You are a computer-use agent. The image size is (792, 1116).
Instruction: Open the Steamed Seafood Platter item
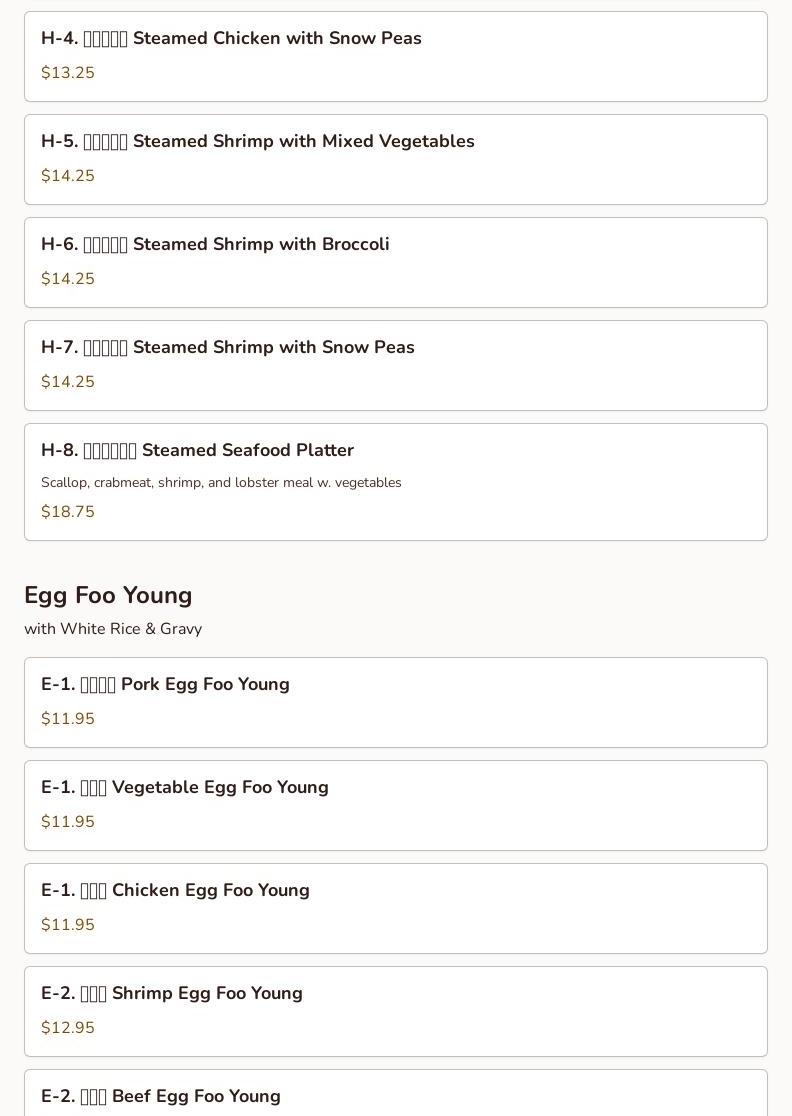pyautogui.click(x=198, y=451)
